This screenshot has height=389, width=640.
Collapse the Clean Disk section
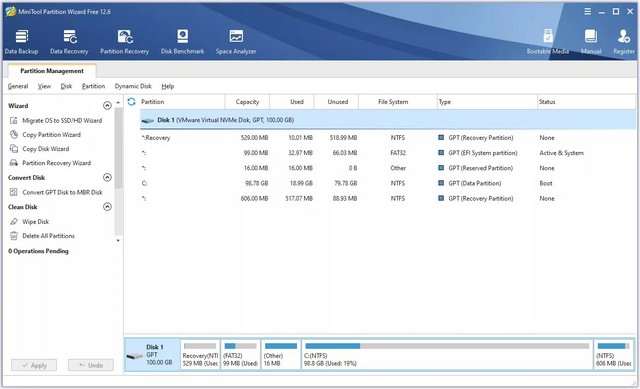point(107,207)
